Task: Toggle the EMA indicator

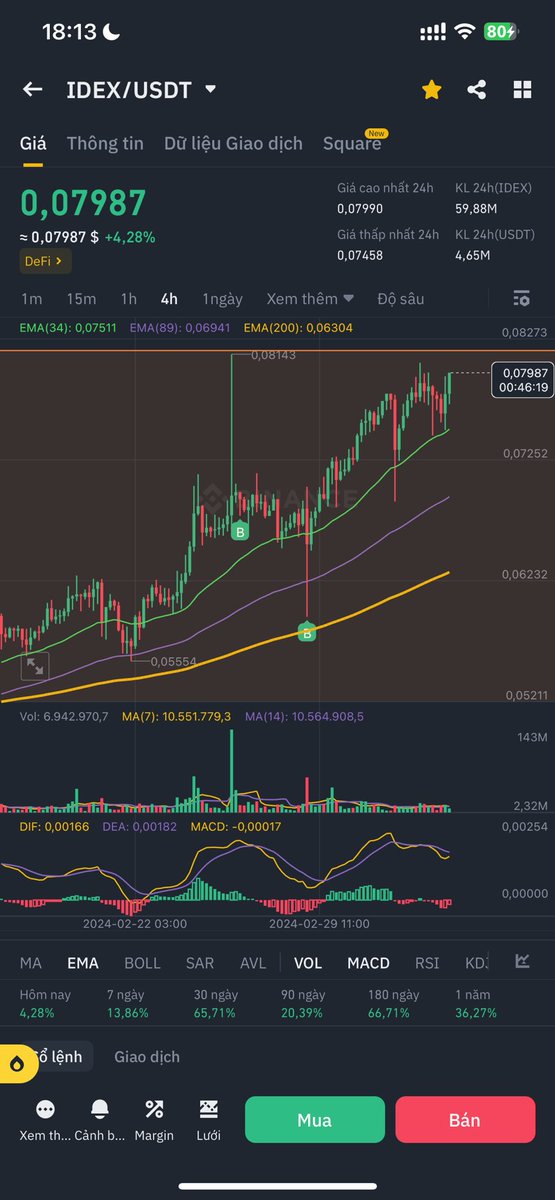Action: coord(83,963)
